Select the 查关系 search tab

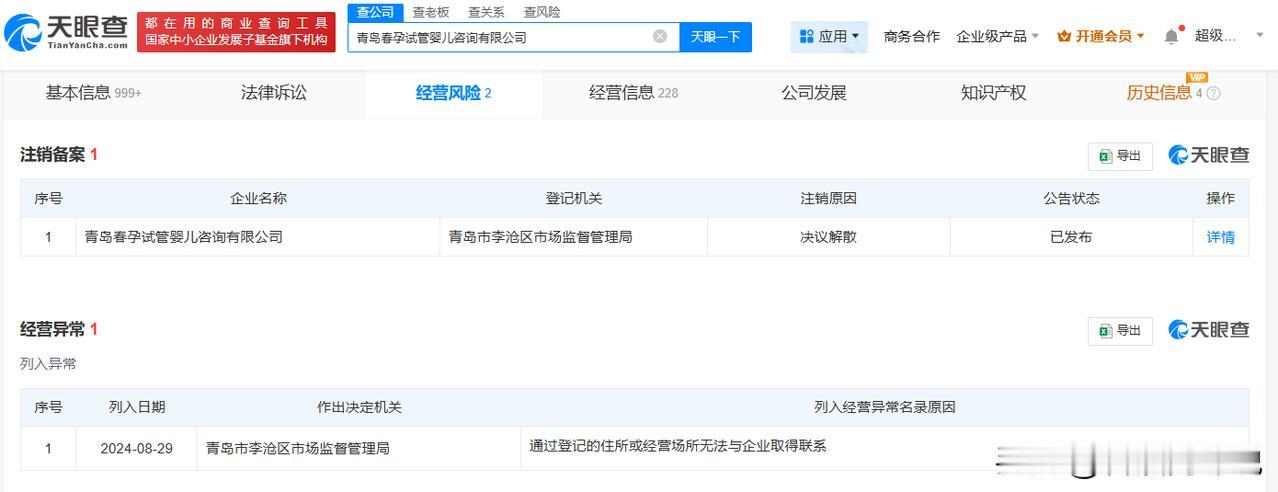click(x=486, y=12)
